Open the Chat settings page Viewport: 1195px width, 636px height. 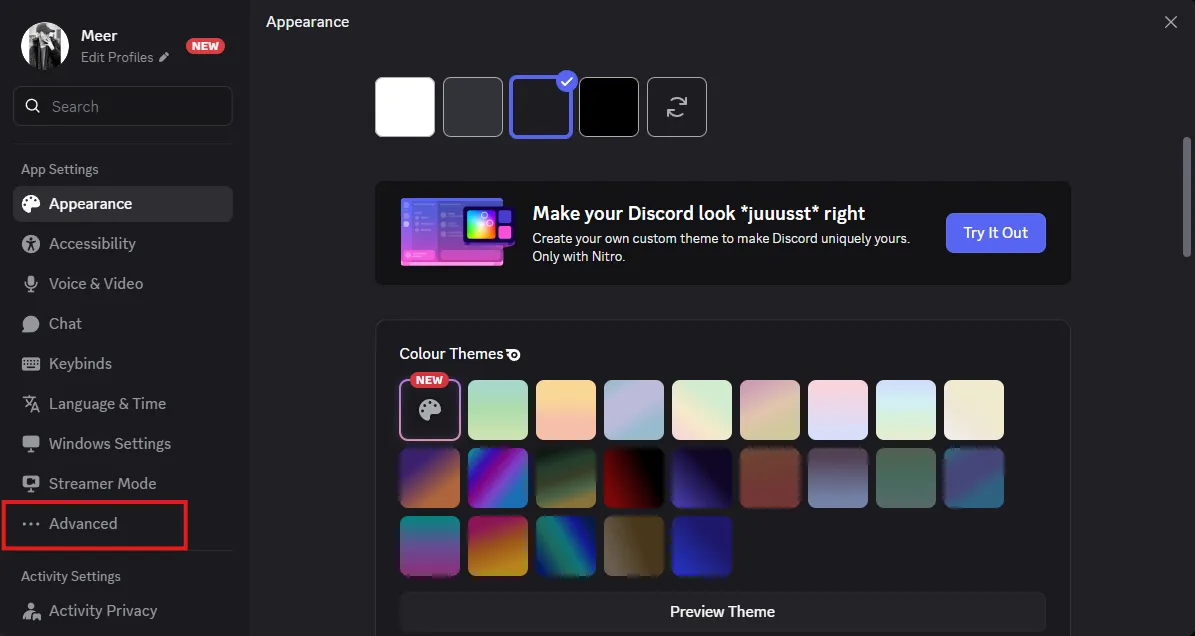[x=65, y=324]
